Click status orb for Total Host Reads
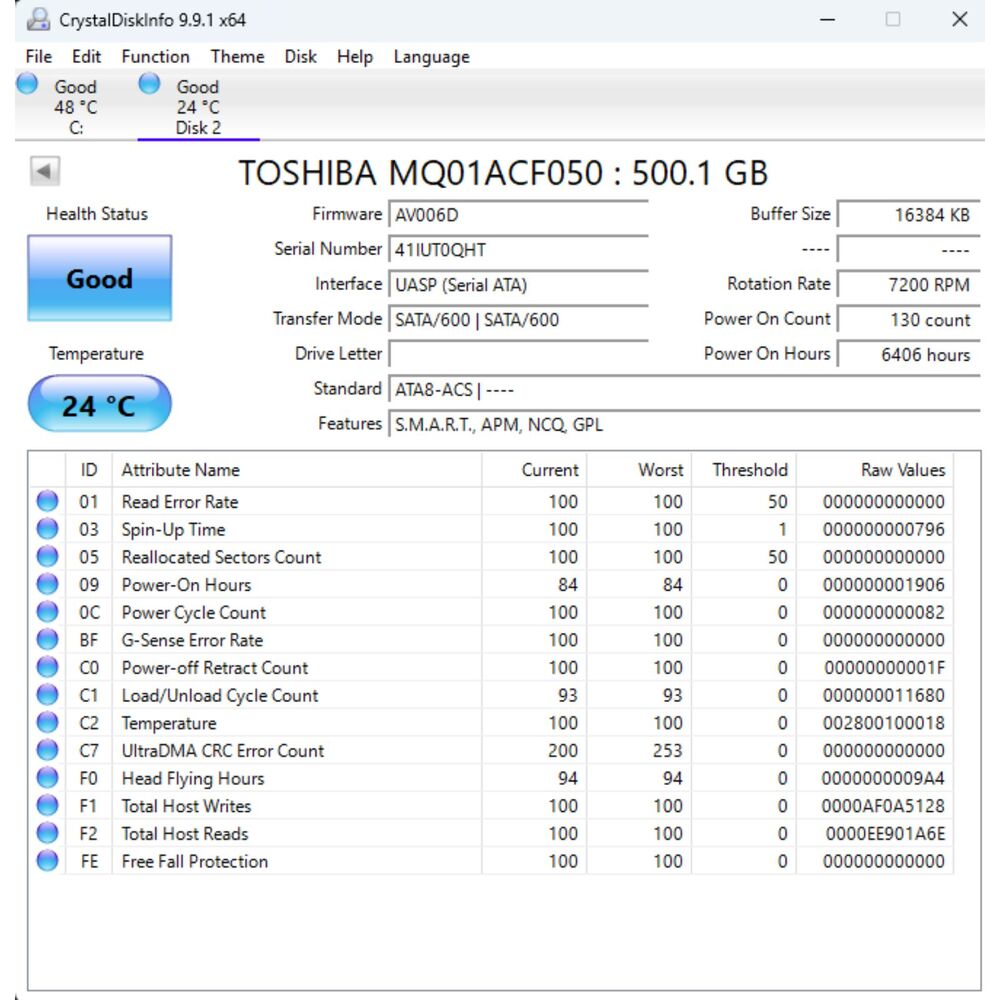This screenshot has height=1000, width=1000. tap(47, 833)
